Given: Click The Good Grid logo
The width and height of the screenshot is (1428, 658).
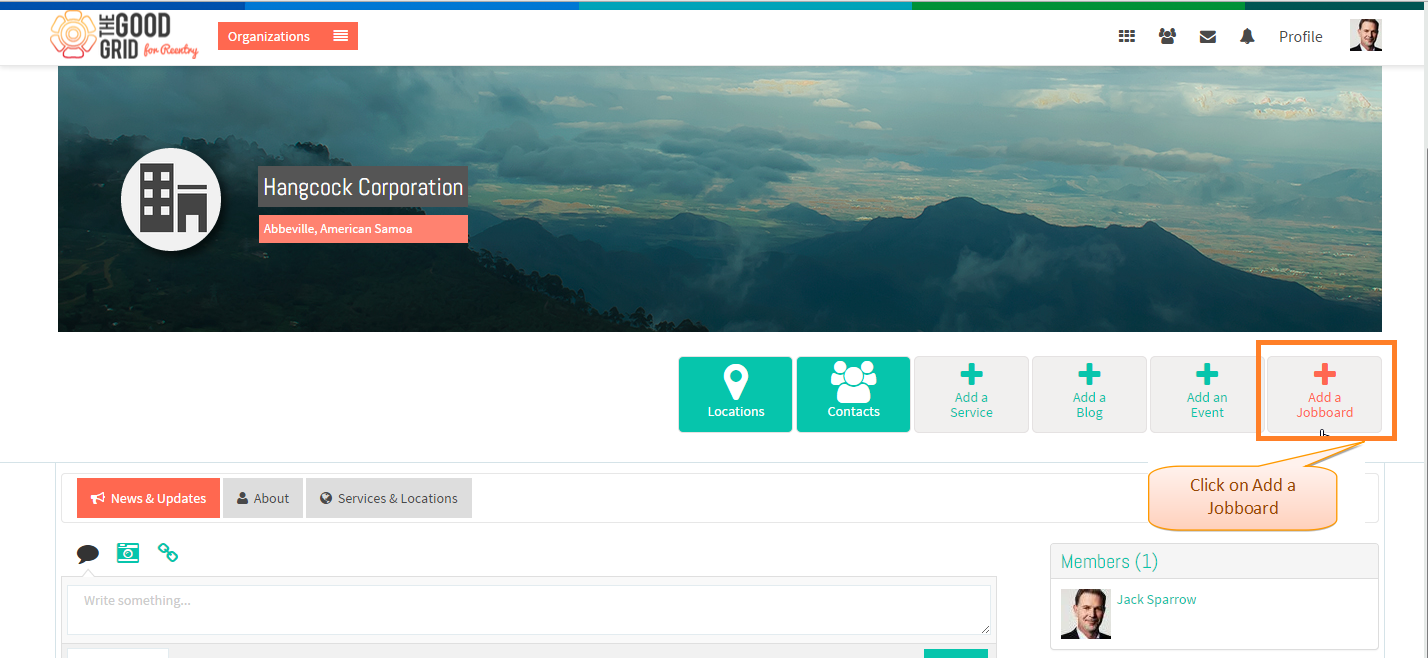Looking at the screenshot, I should pos(124,36).
